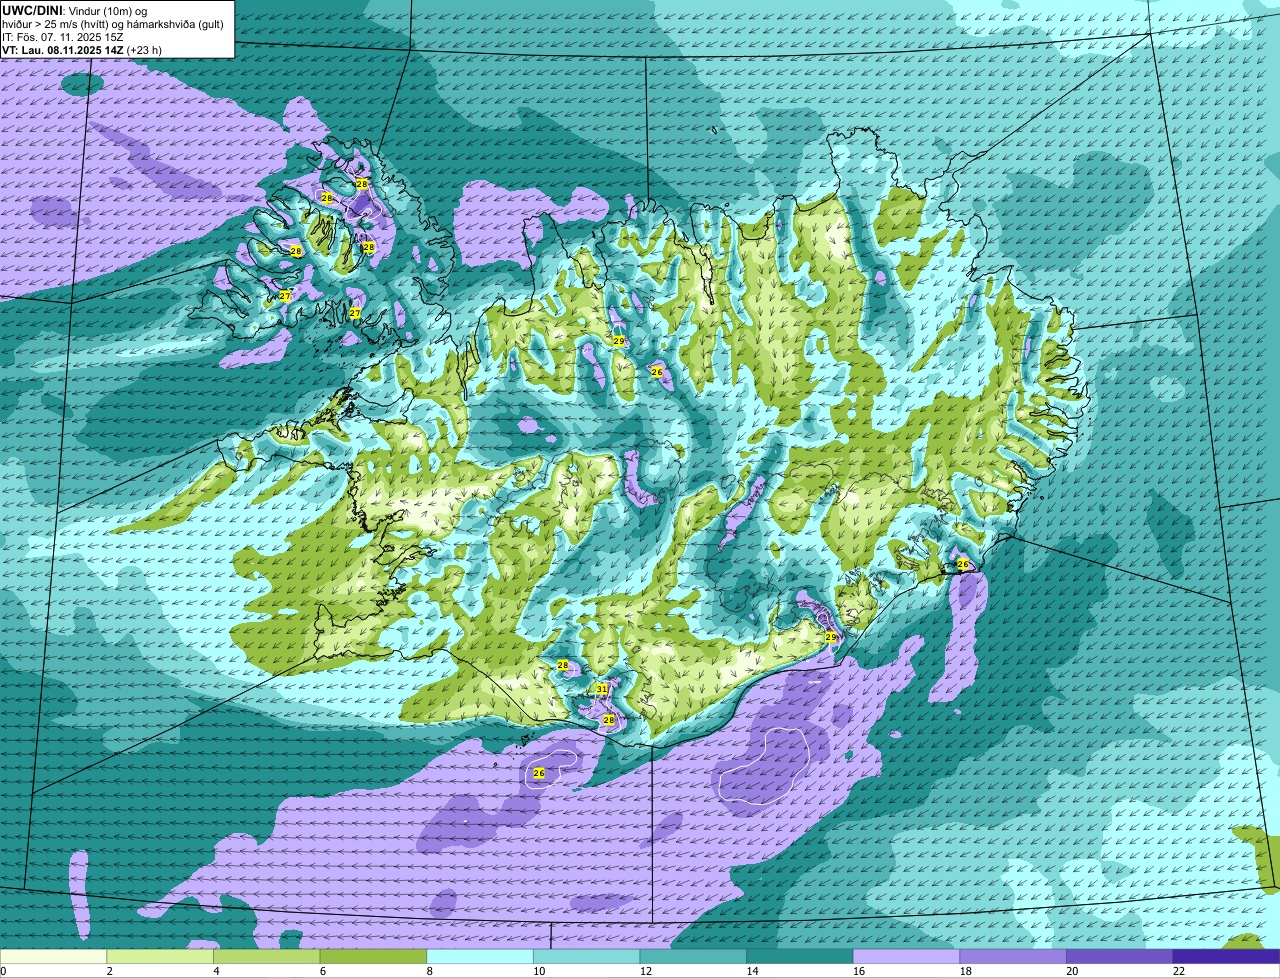Pick the 6–8 m/s olive green segment
This screenshot has width=1280, height=978.
373,956
